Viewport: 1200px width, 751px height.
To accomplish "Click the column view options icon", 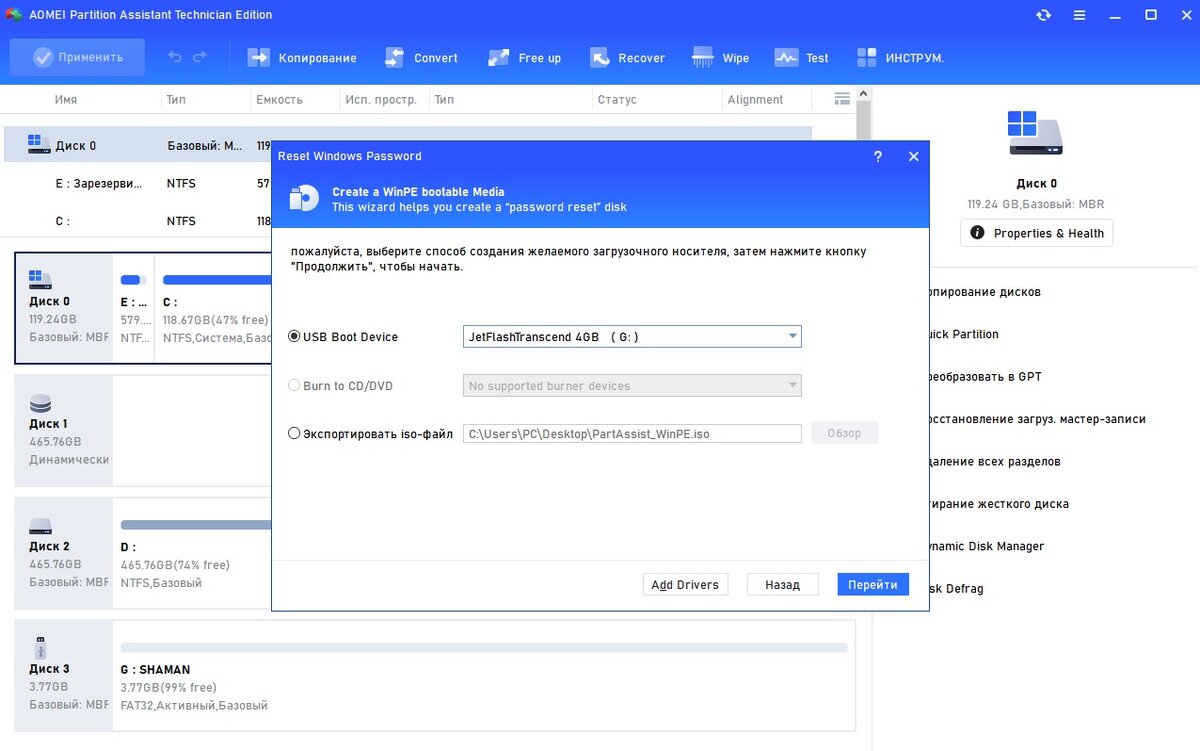I will (x=842, y=99).
